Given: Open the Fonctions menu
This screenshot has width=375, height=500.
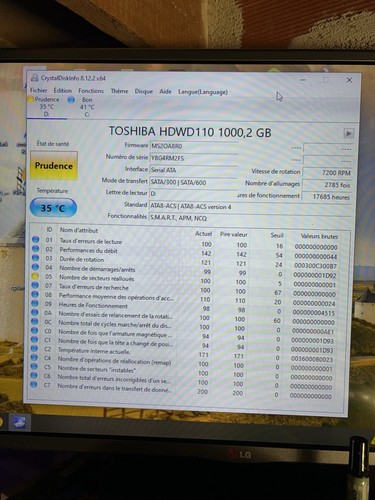Looking at the screenshot, I should [x=91, y=91].
